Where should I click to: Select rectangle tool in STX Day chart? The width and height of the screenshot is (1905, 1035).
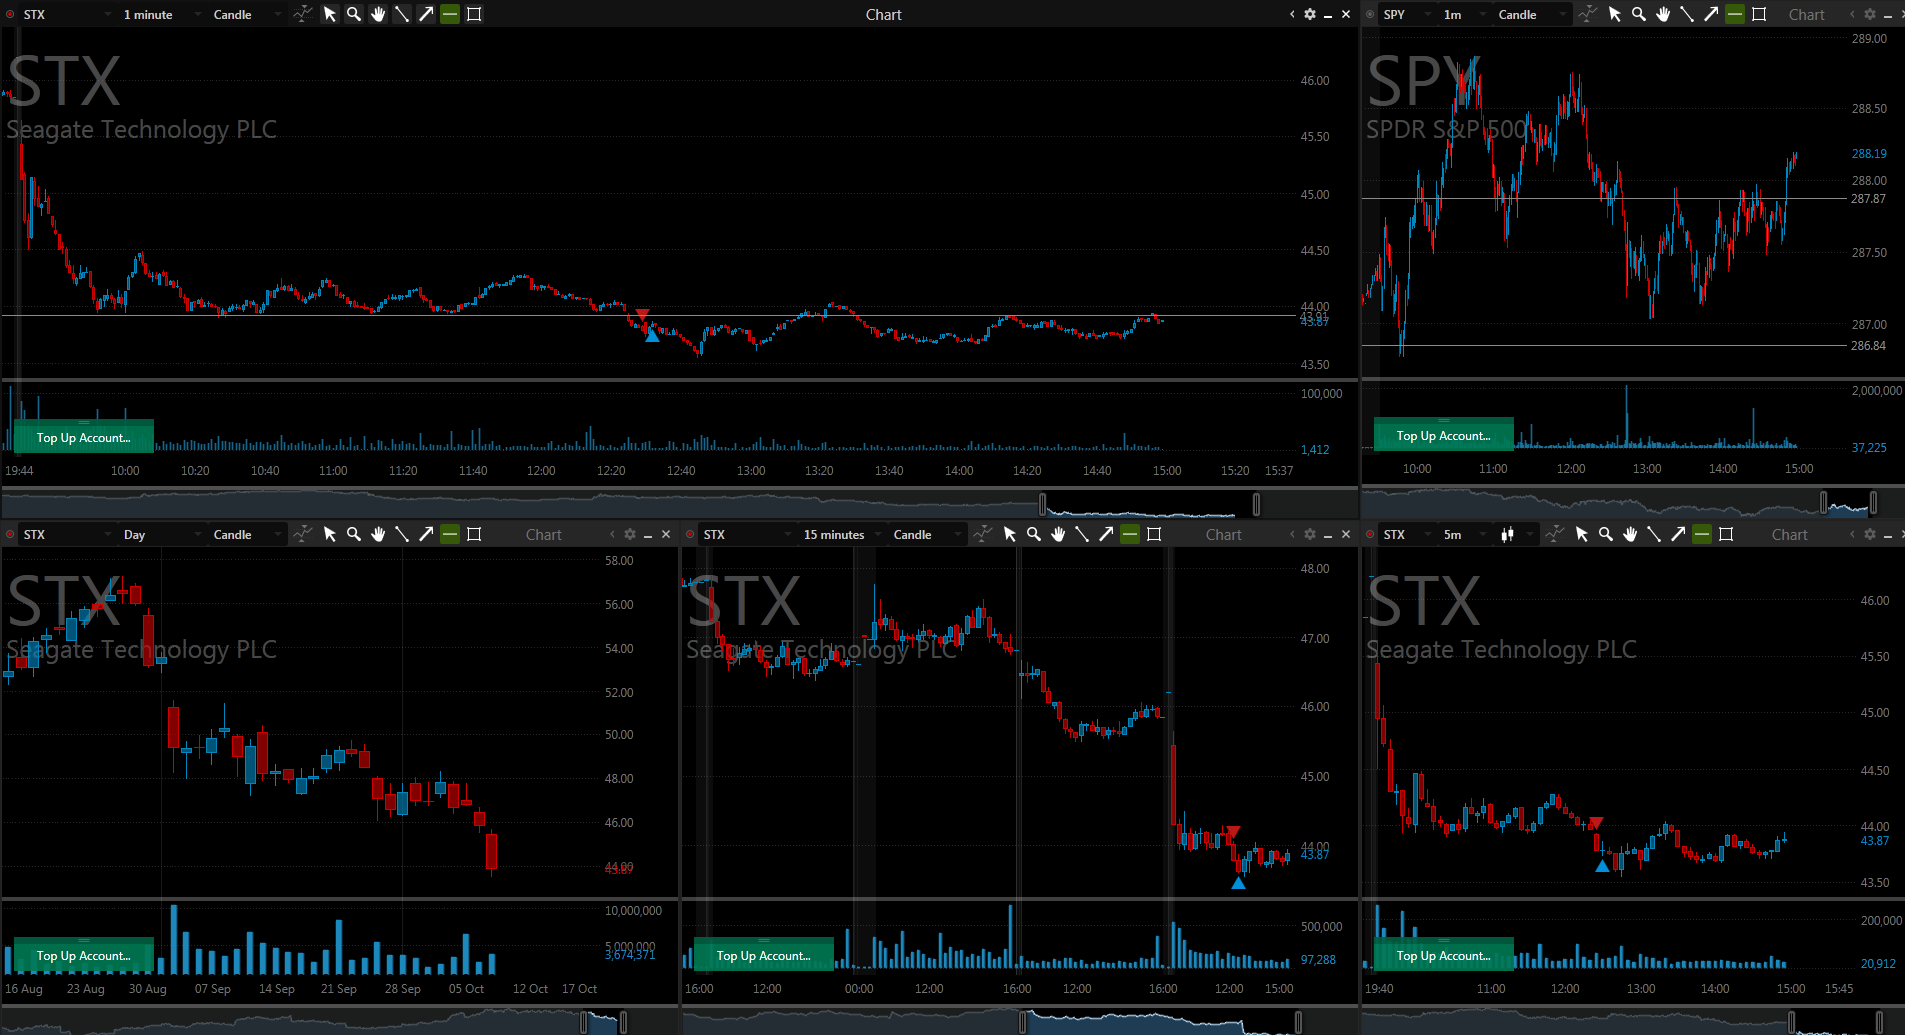coord(474,534)
